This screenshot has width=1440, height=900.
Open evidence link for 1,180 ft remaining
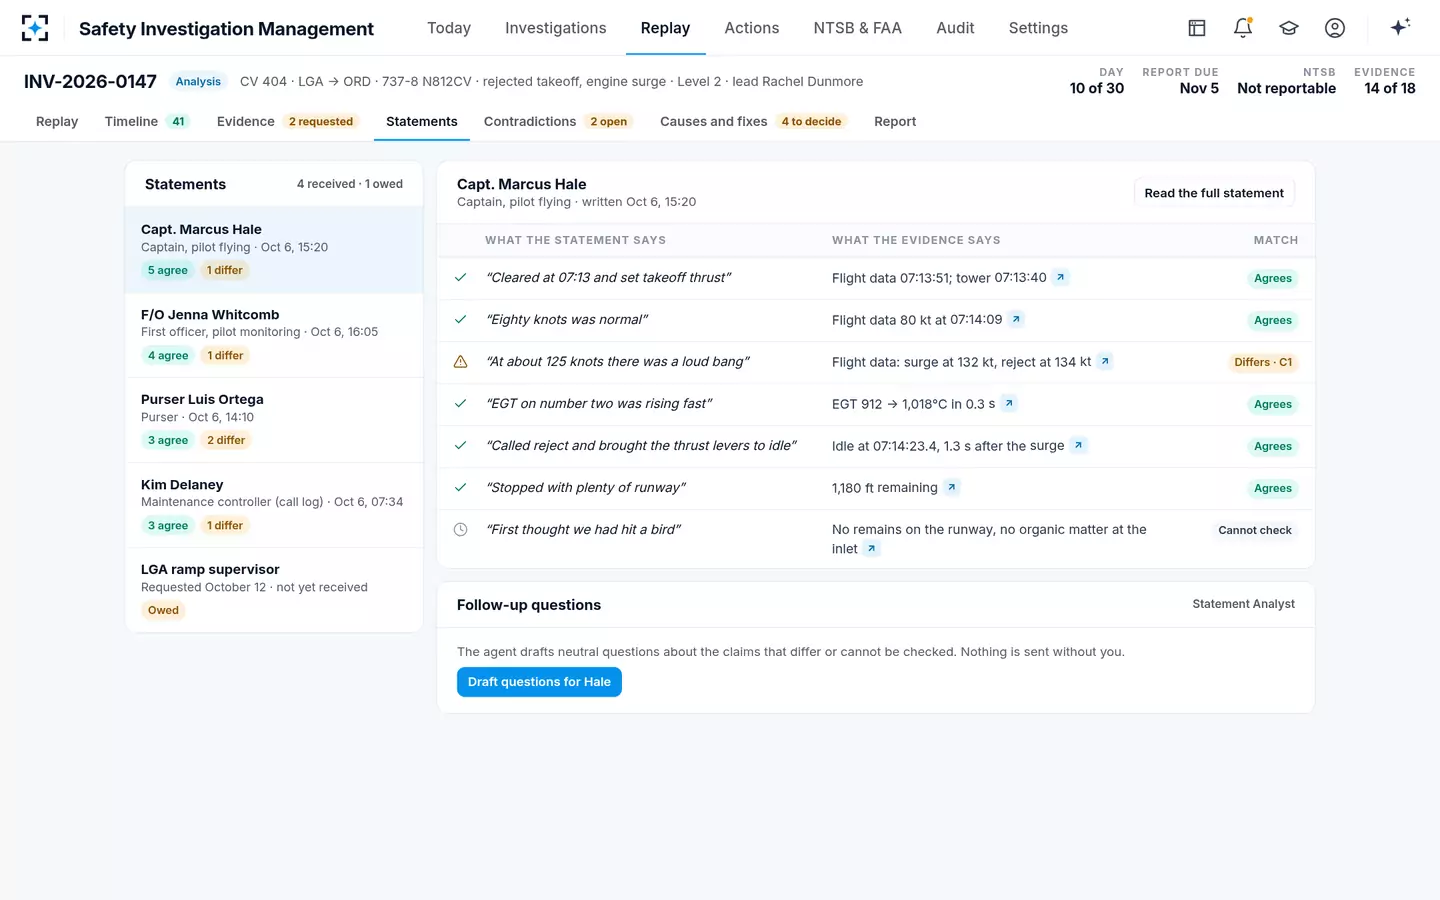[952, 487]
